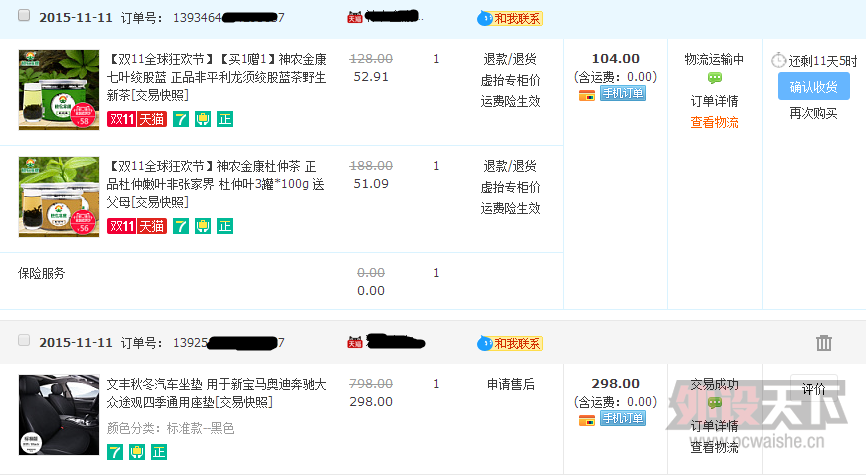Click 再次购买 to buy again
The width and height of the screenshot is (866, 475).
(x=814, y=114)
